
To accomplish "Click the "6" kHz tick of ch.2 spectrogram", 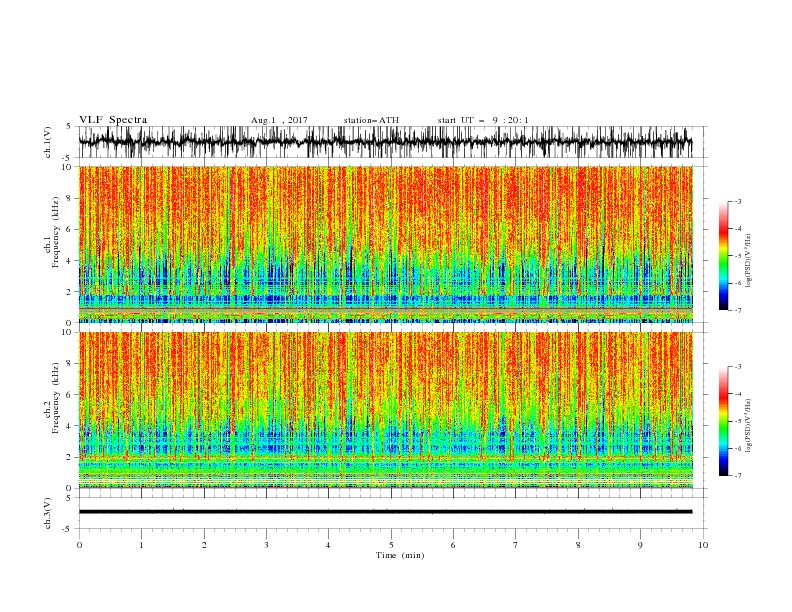I will point(70,395).
